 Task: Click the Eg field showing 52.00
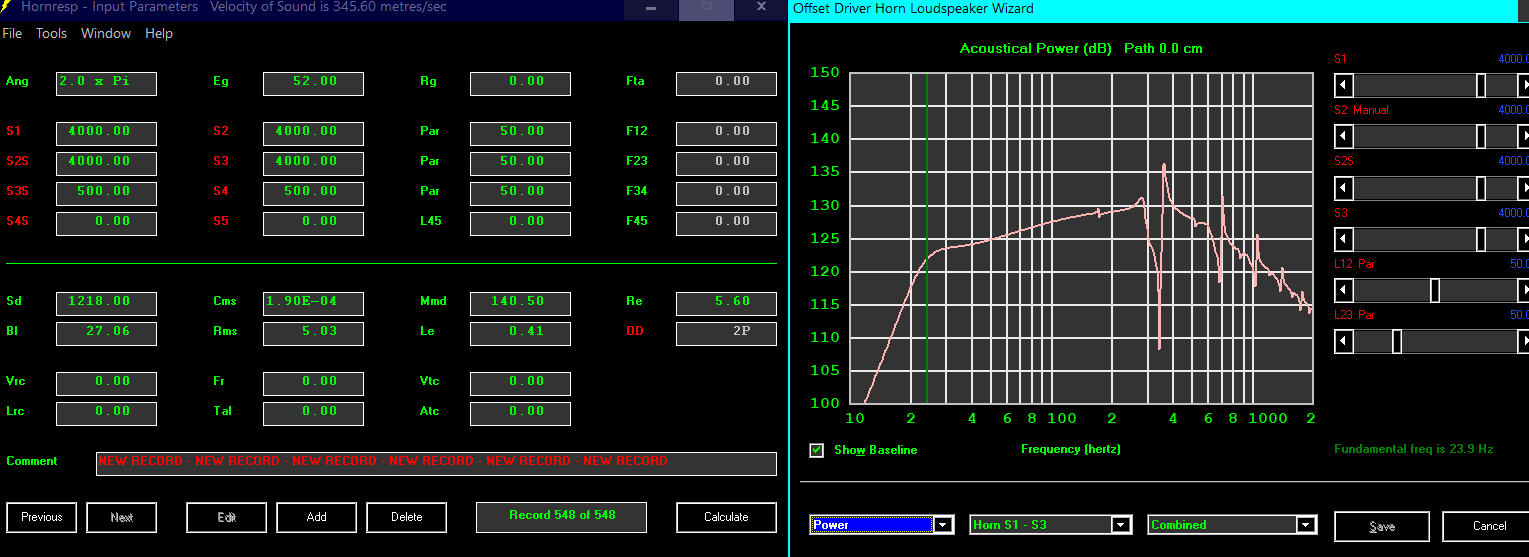click(x=313, y=83)
